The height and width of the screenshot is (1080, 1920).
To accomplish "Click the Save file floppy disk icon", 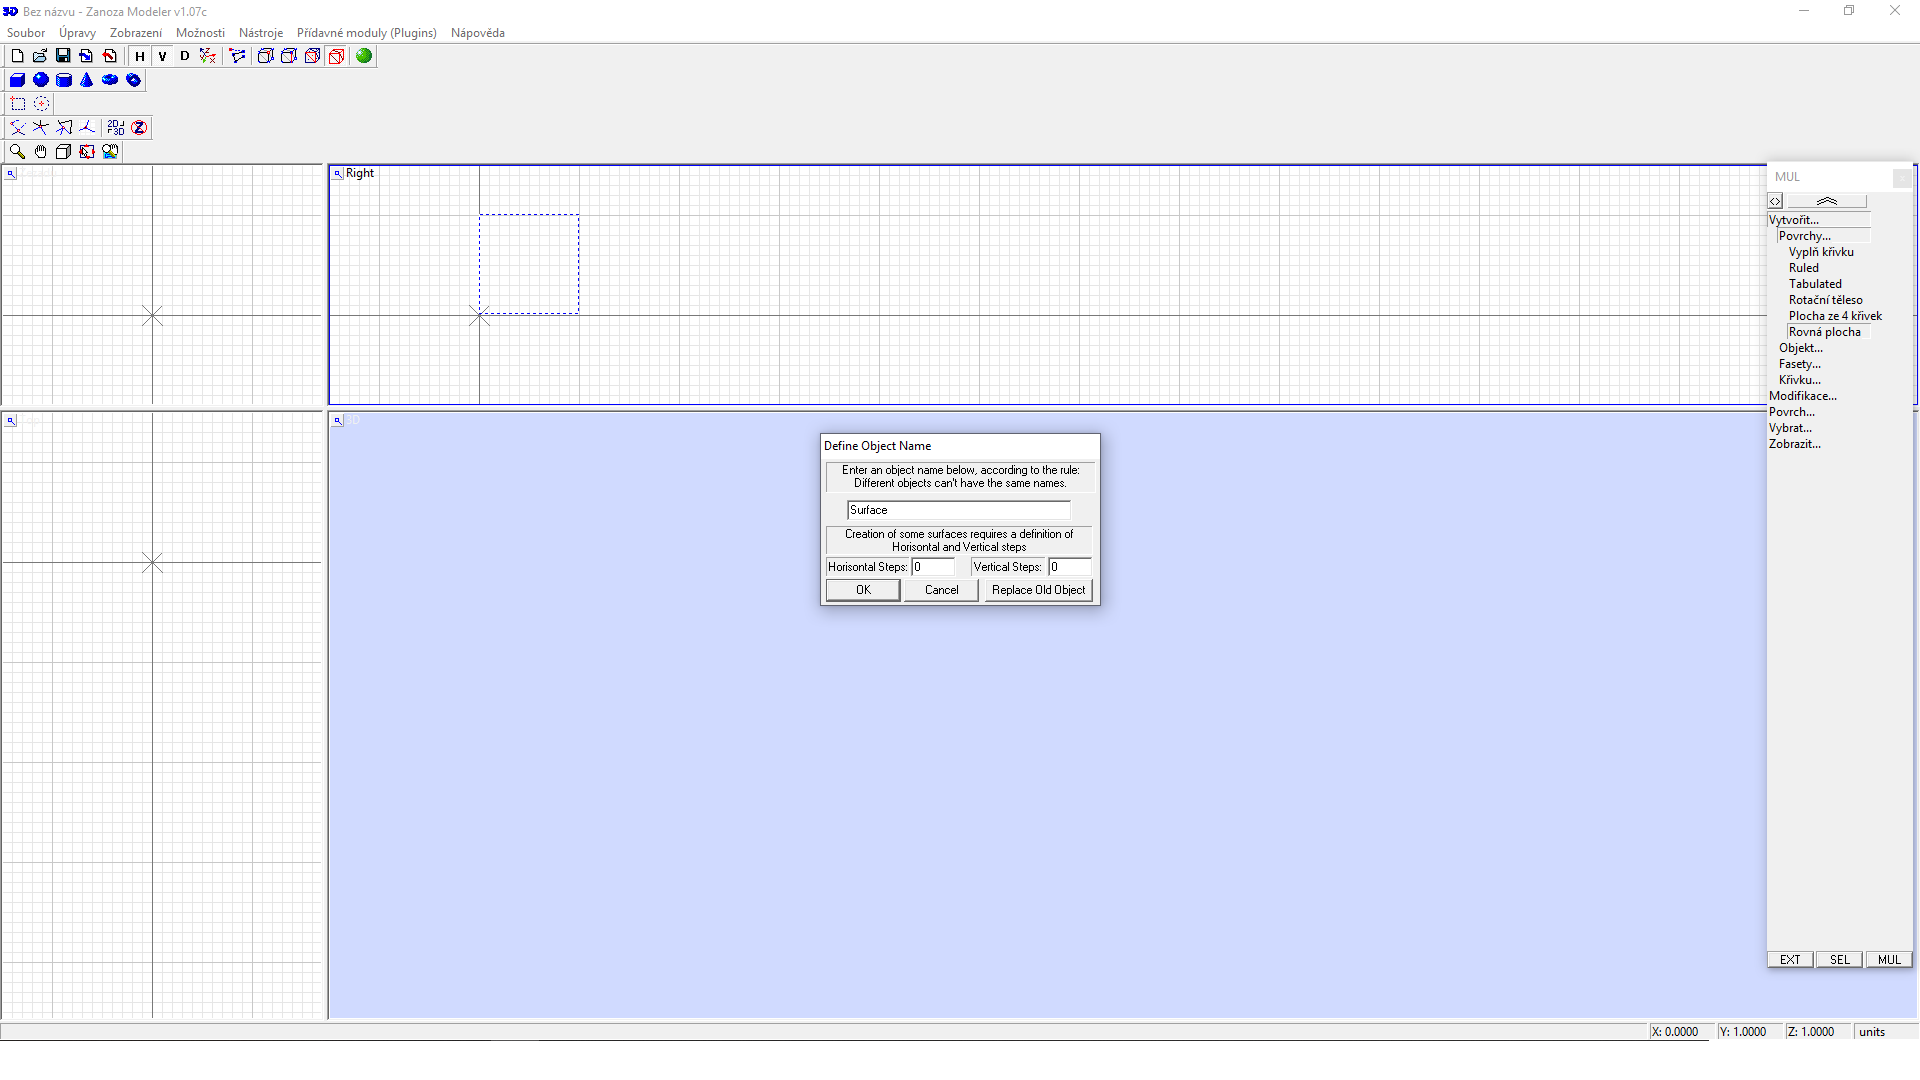I will [63, 56].
